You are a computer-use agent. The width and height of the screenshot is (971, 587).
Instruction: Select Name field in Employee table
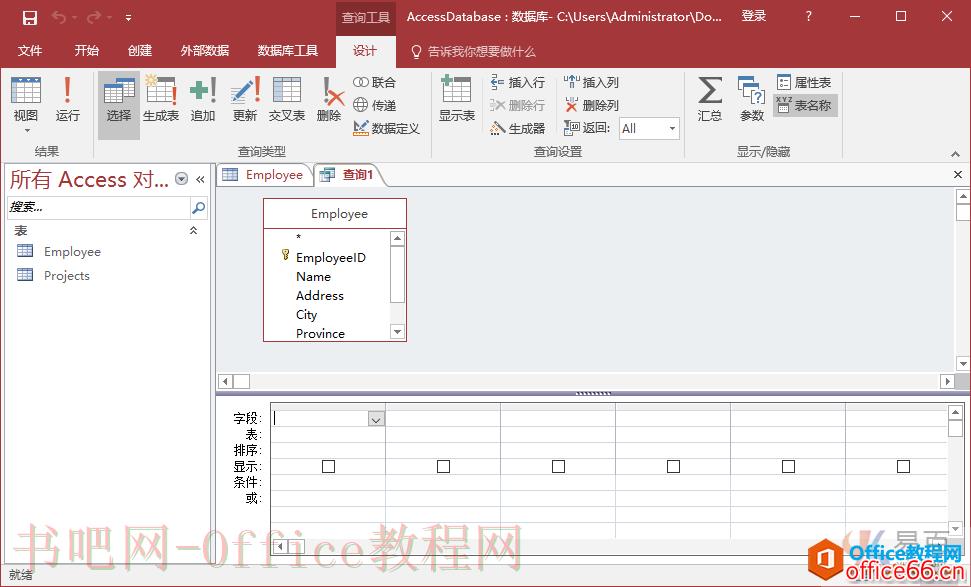click(313, 277)
